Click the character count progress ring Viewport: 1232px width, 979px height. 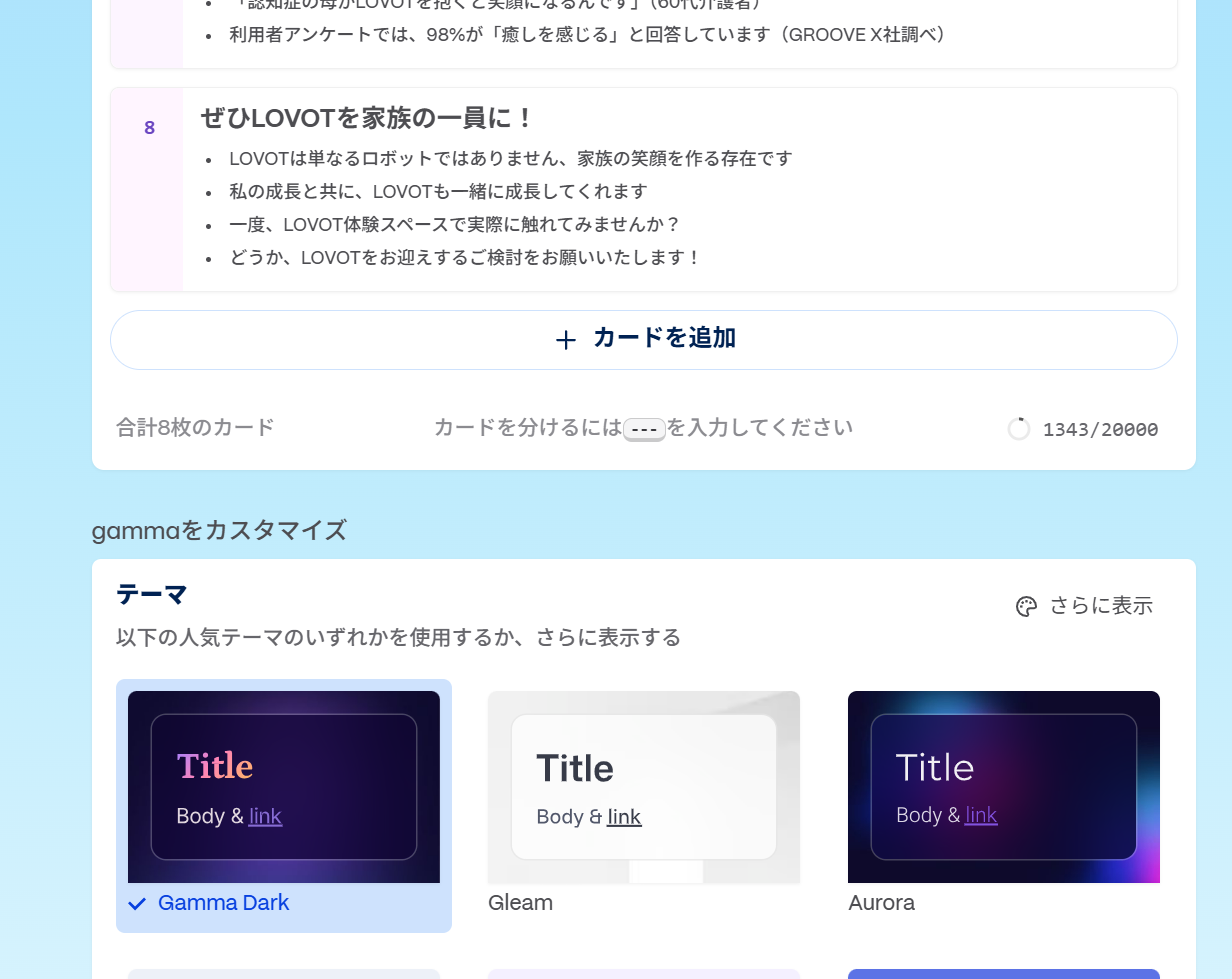(x=1019, y=429)
